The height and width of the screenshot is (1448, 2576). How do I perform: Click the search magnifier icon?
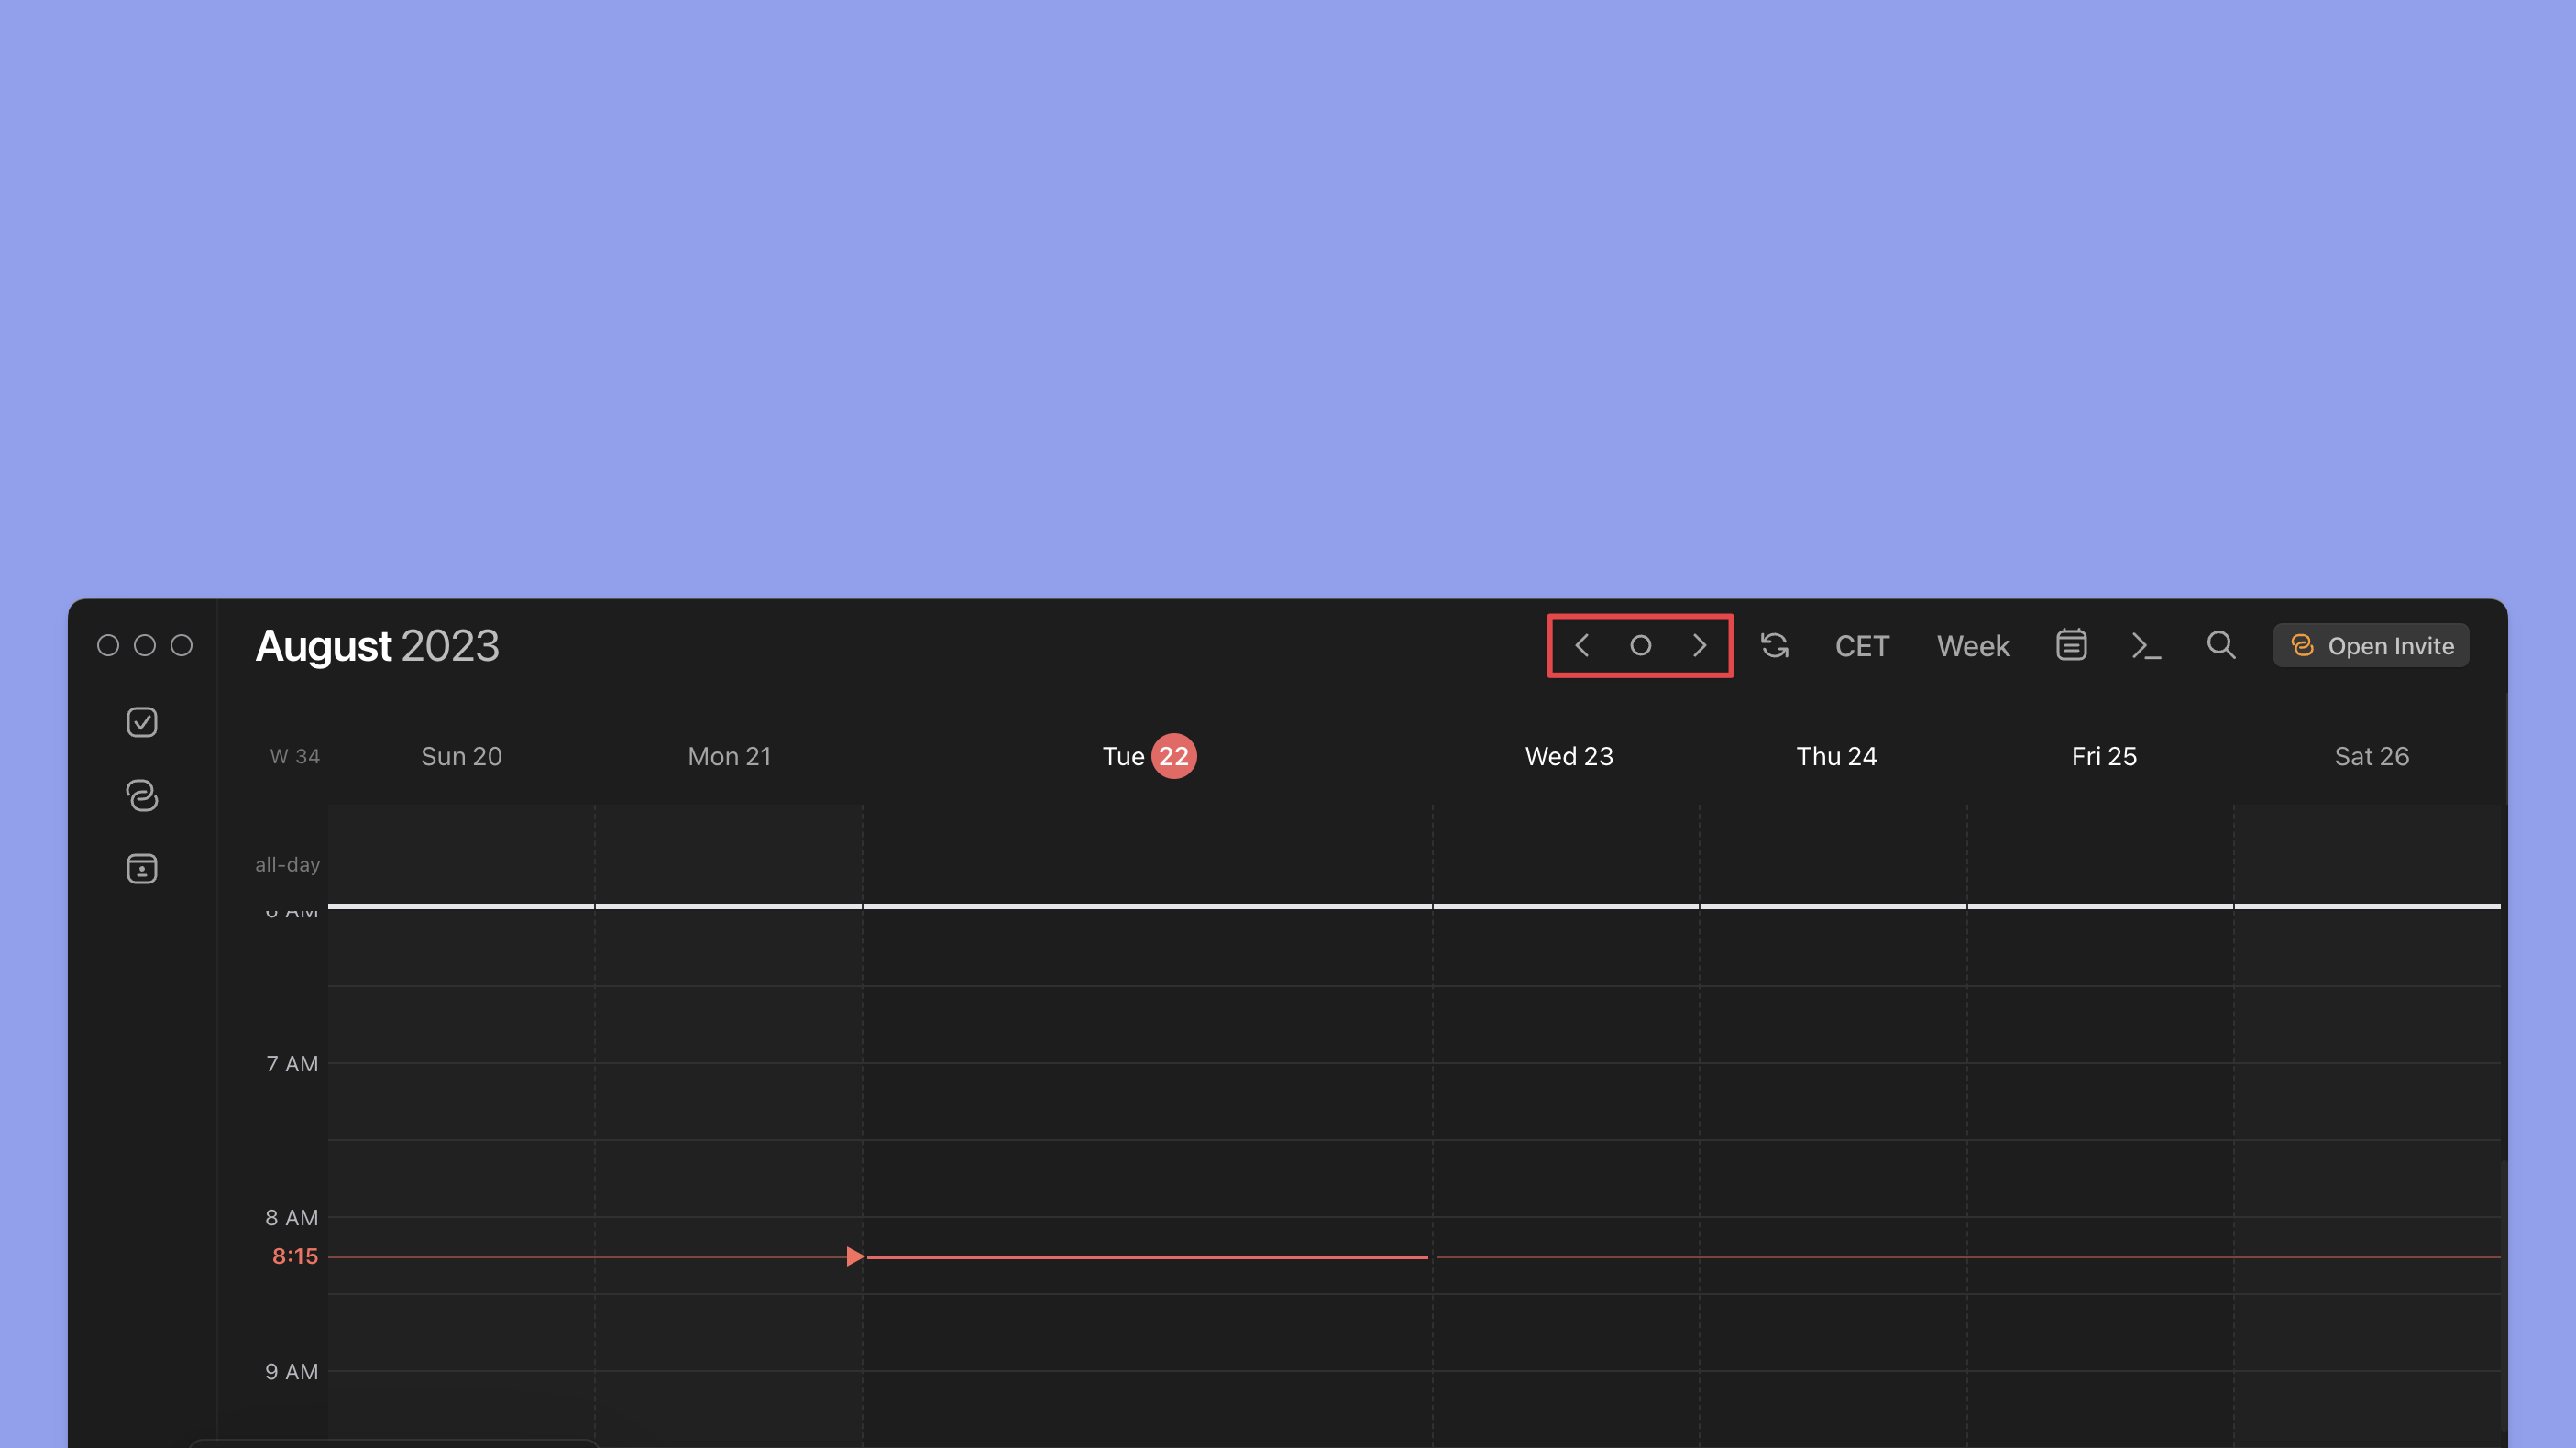(x=2221, y=645)
